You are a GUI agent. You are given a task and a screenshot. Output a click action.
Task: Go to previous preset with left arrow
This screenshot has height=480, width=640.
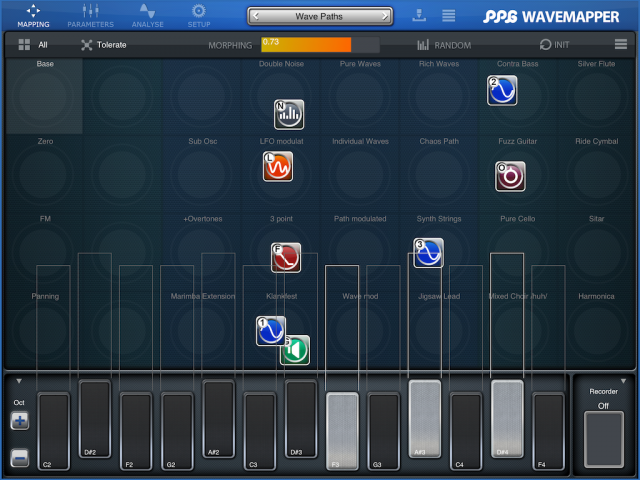click(258, 16)
